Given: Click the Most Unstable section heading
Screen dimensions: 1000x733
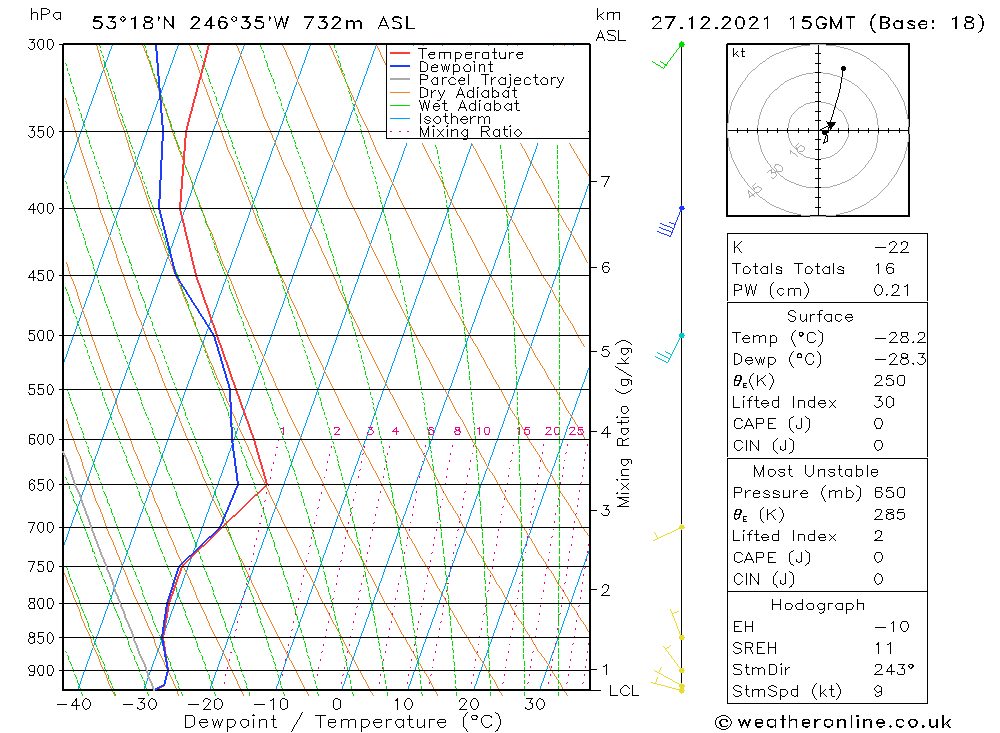Looking at the screenshot, I should 816,471.
